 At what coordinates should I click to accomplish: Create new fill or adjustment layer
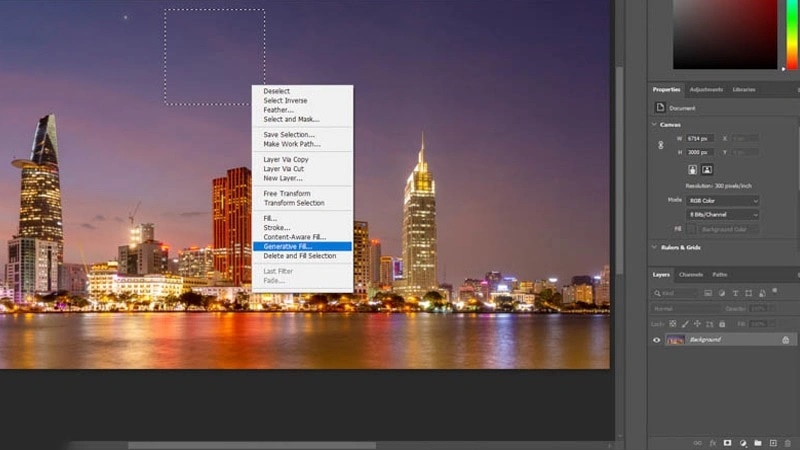pyautogui.click(x=743, y=443)
